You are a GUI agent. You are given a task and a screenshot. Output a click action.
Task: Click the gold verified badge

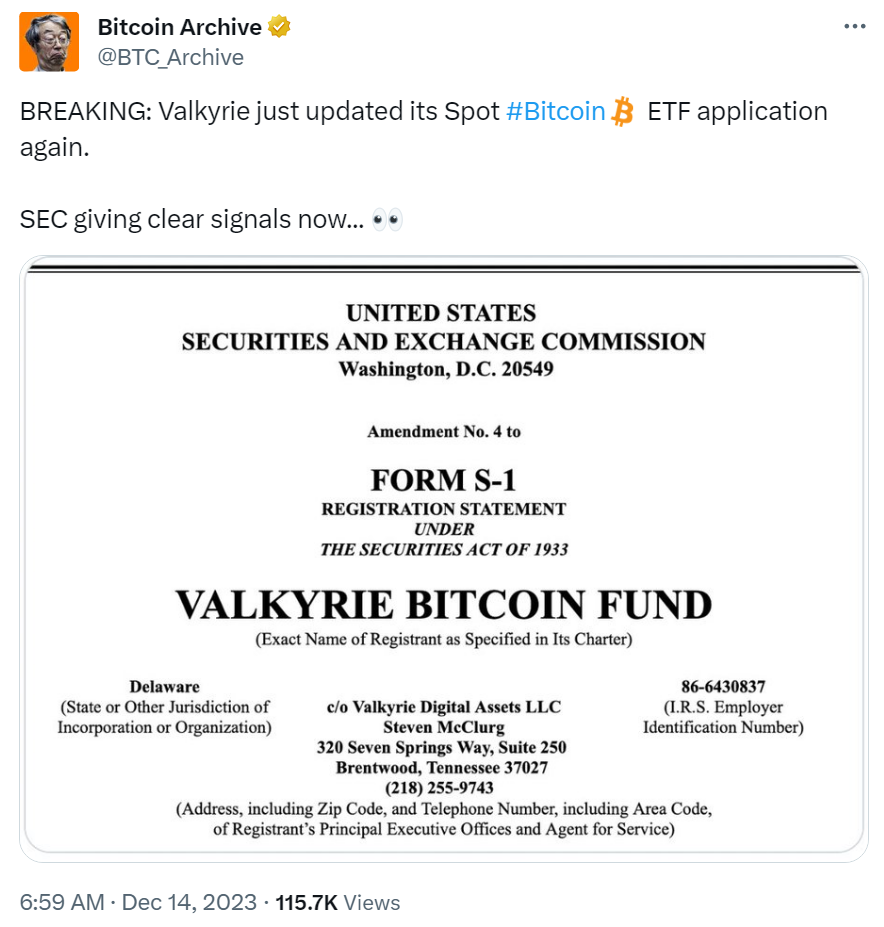(281, 27)
